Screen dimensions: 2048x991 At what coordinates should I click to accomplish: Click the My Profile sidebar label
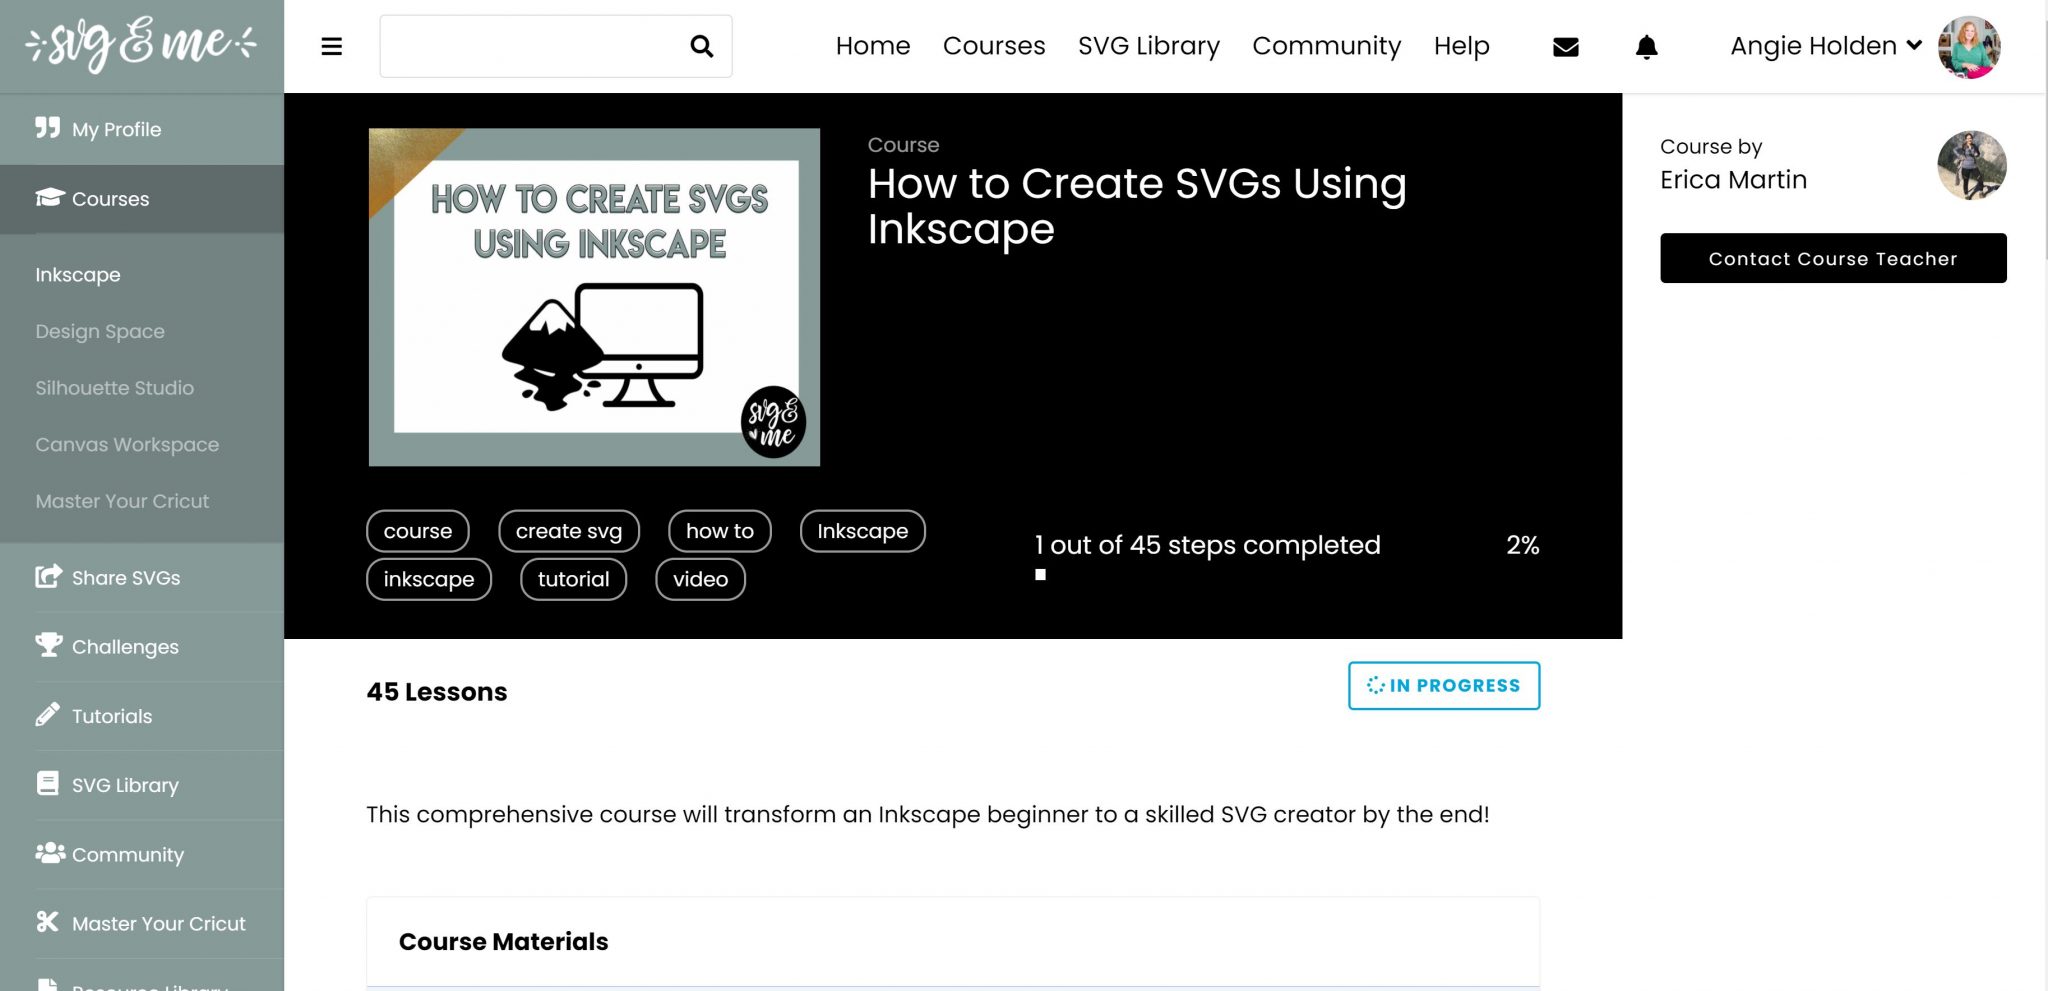click(x=117, y=129)
